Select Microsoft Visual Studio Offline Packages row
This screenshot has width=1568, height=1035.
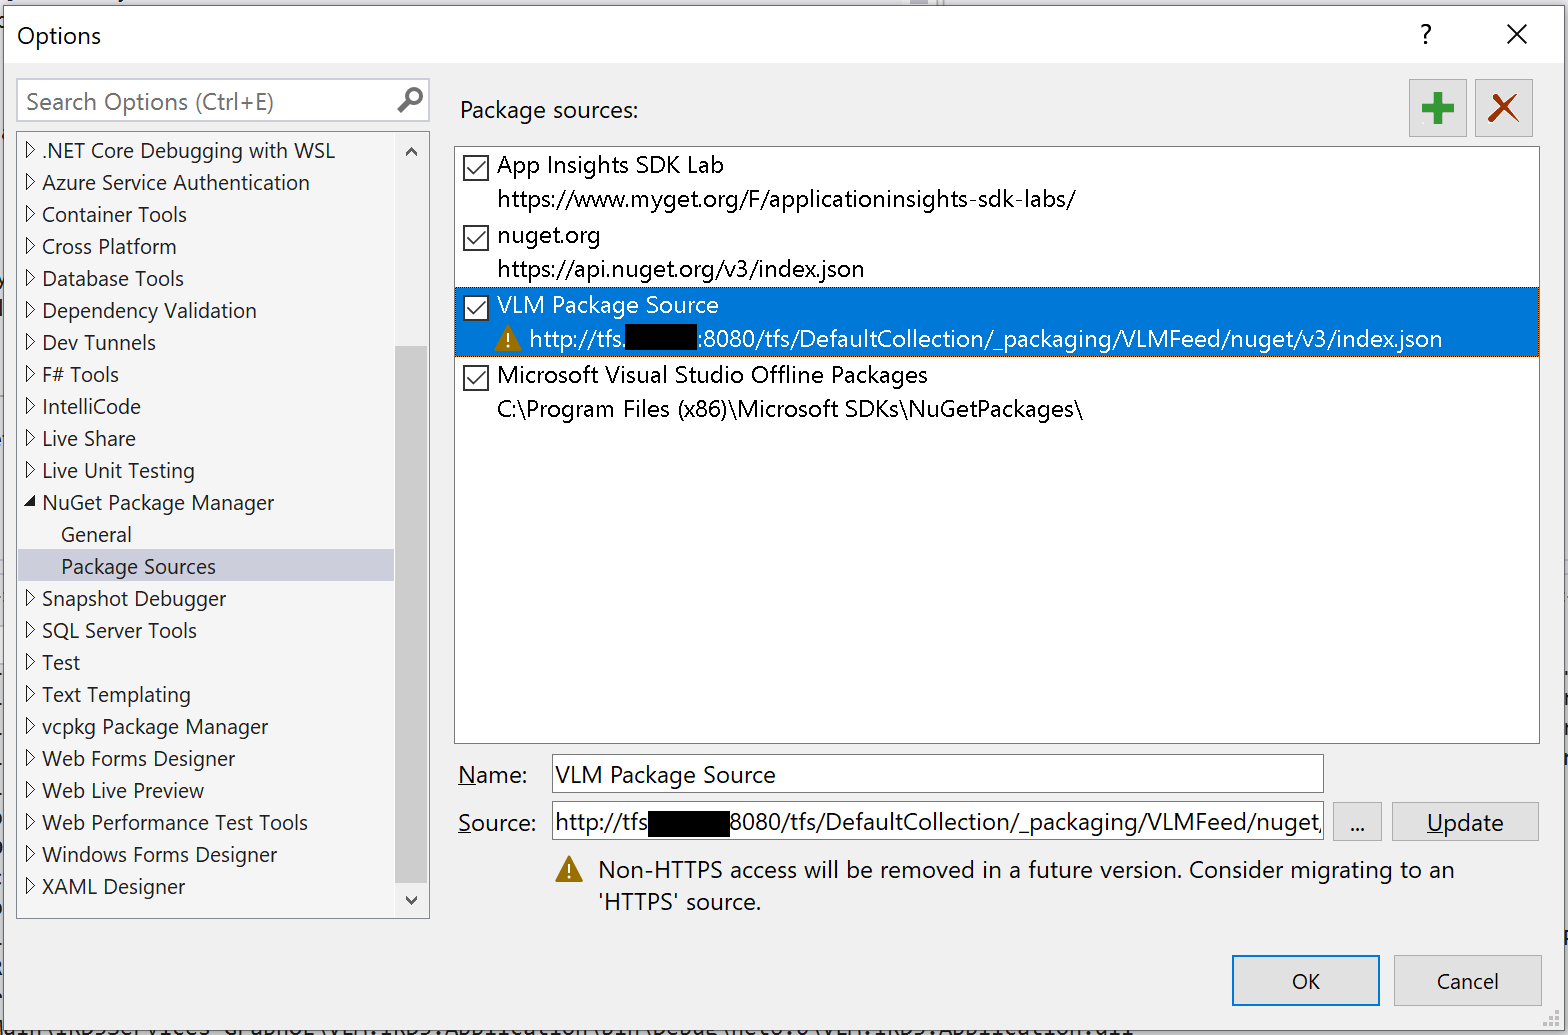(x=997, y=392)
